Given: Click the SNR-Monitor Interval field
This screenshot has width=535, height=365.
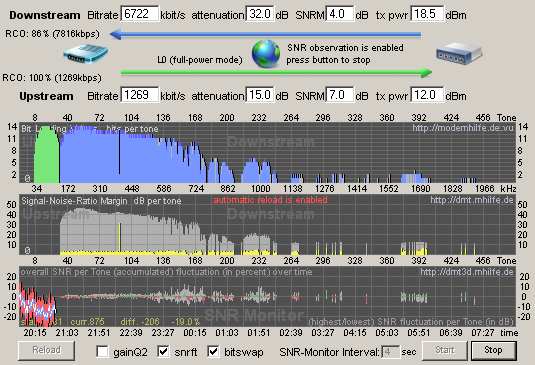Looking at the screenshot, I should [390, 352].
